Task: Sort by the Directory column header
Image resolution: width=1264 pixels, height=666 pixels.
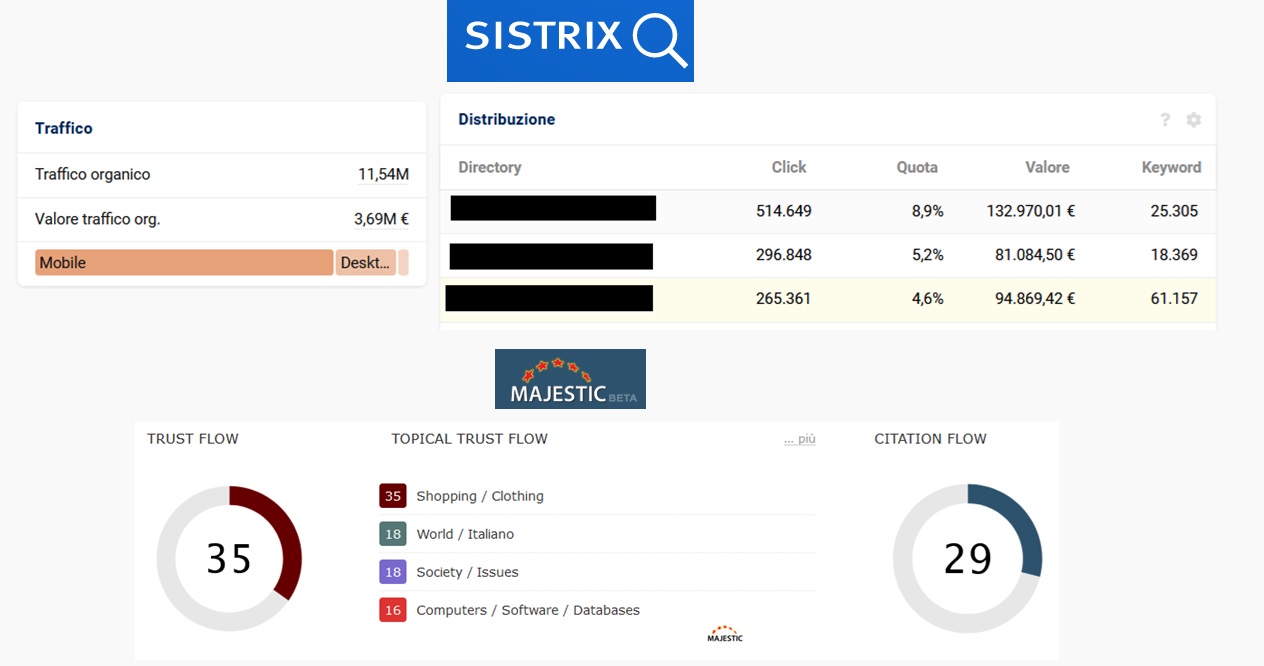Action: coord(490,167)
